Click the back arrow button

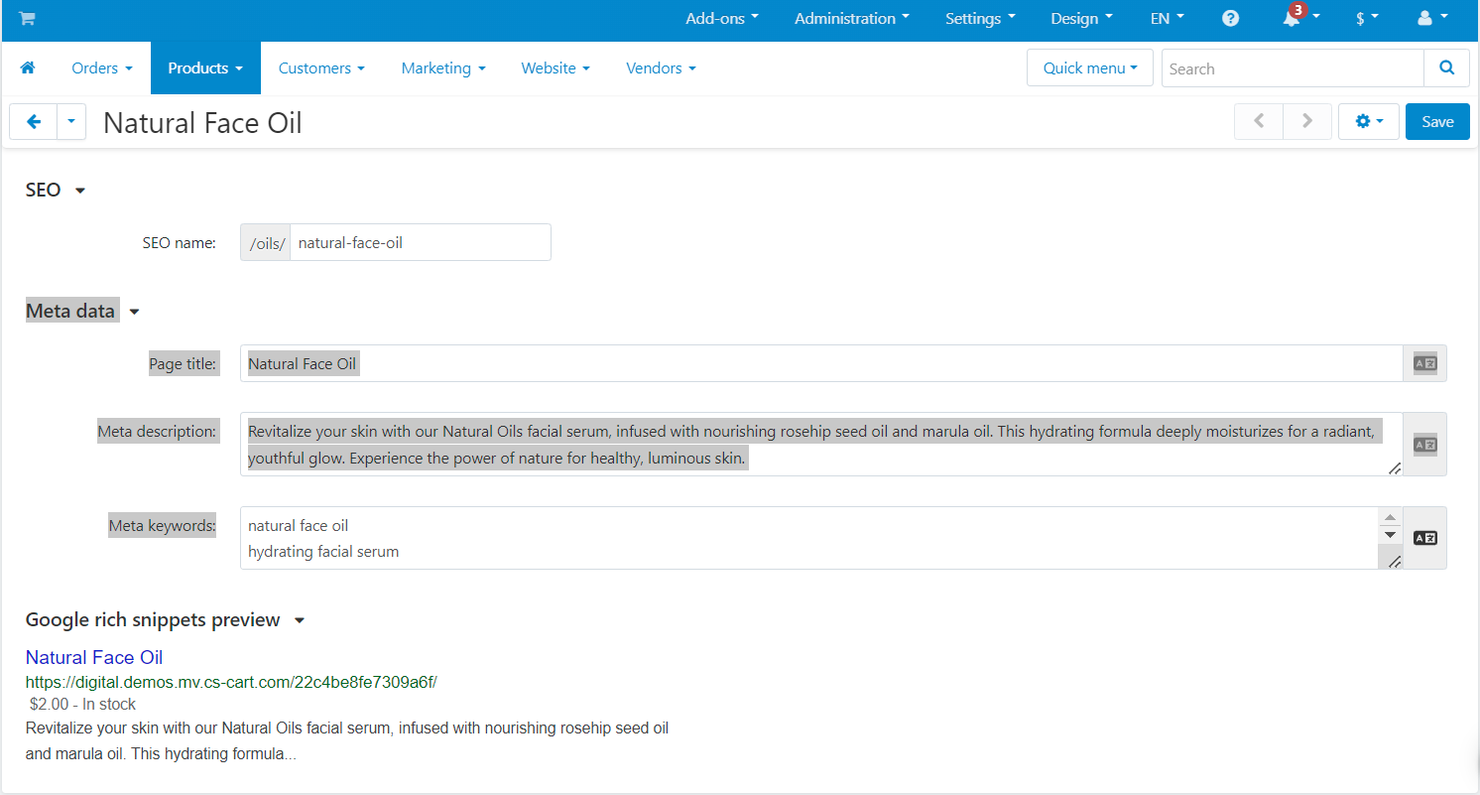click(x=34, y=122)
